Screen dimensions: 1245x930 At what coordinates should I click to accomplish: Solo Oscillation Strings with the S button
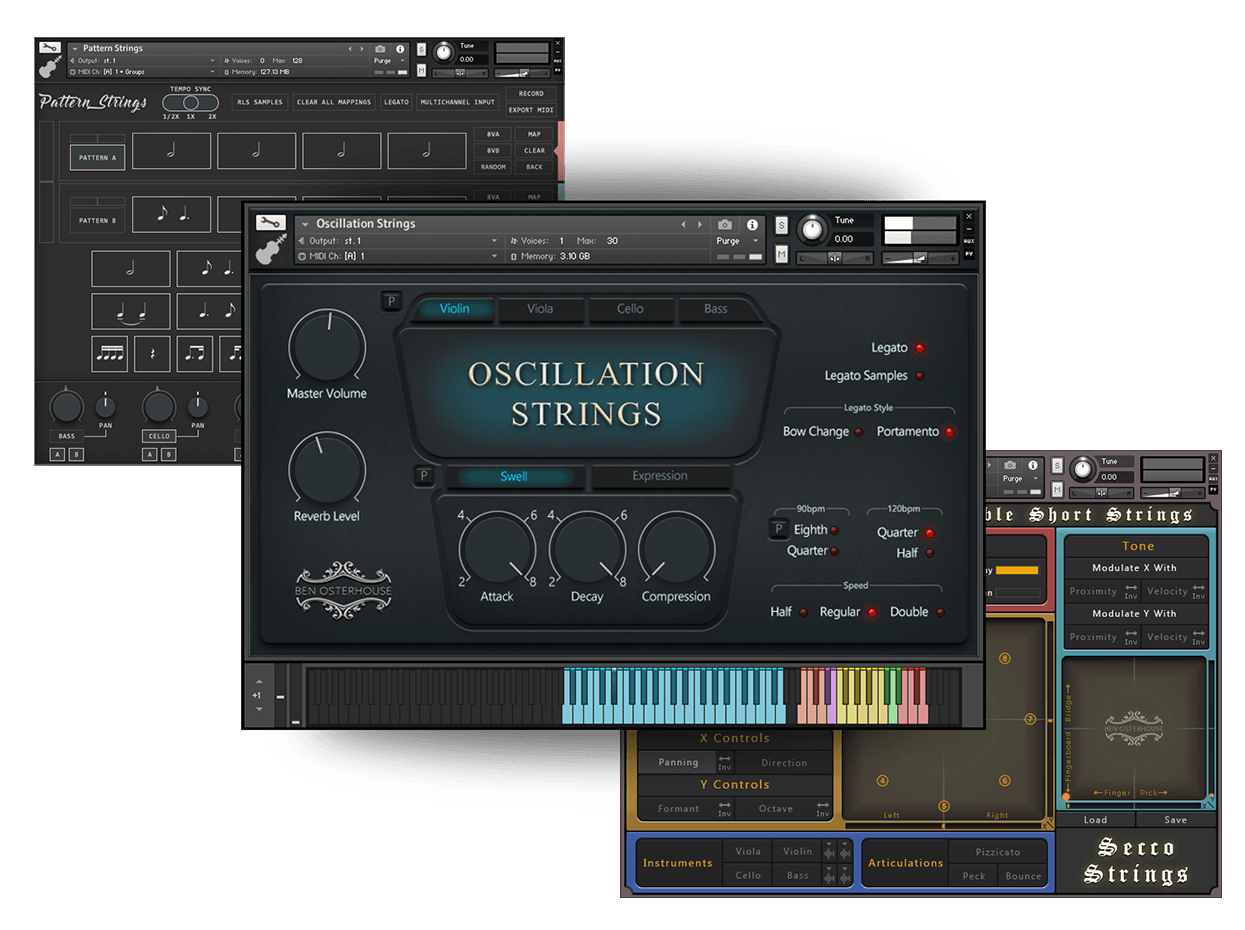(781, 225)
